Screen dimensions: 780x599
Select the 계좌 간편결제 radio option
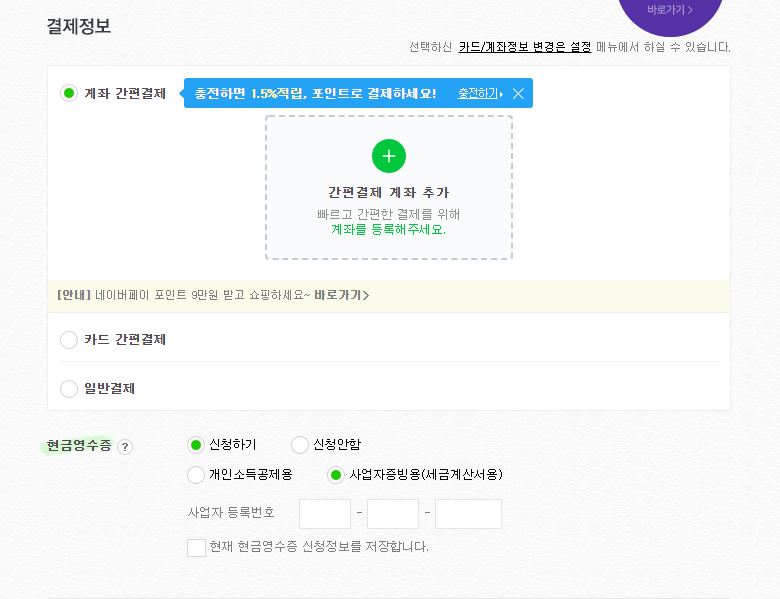pos(69,93)
